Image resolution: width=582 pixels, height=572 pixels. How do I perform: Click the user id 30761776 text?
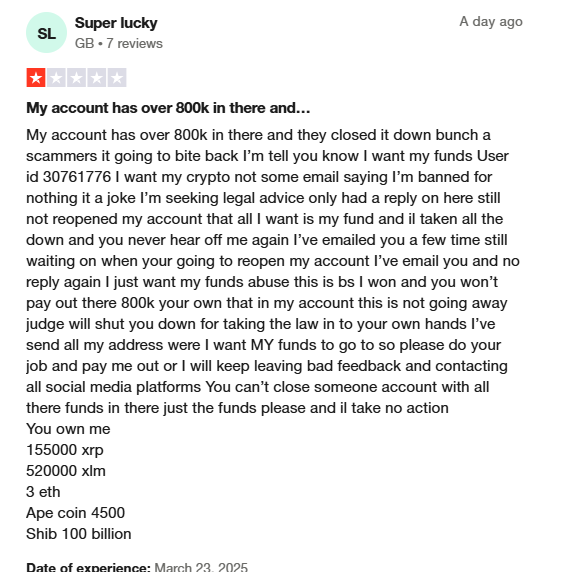coord(69,177)
